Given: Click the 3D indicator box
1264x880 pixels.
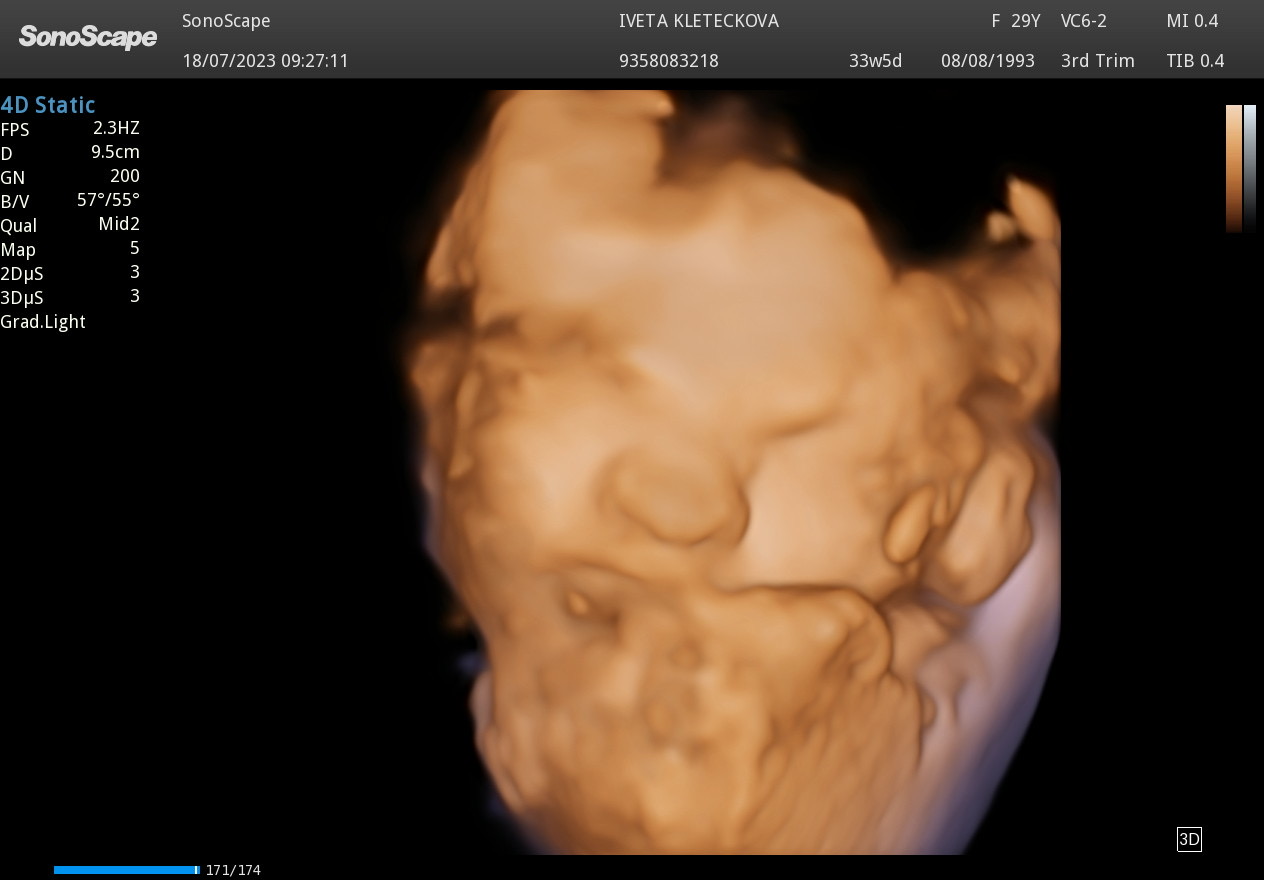Looking at the screenshot, I should 1189,840.
